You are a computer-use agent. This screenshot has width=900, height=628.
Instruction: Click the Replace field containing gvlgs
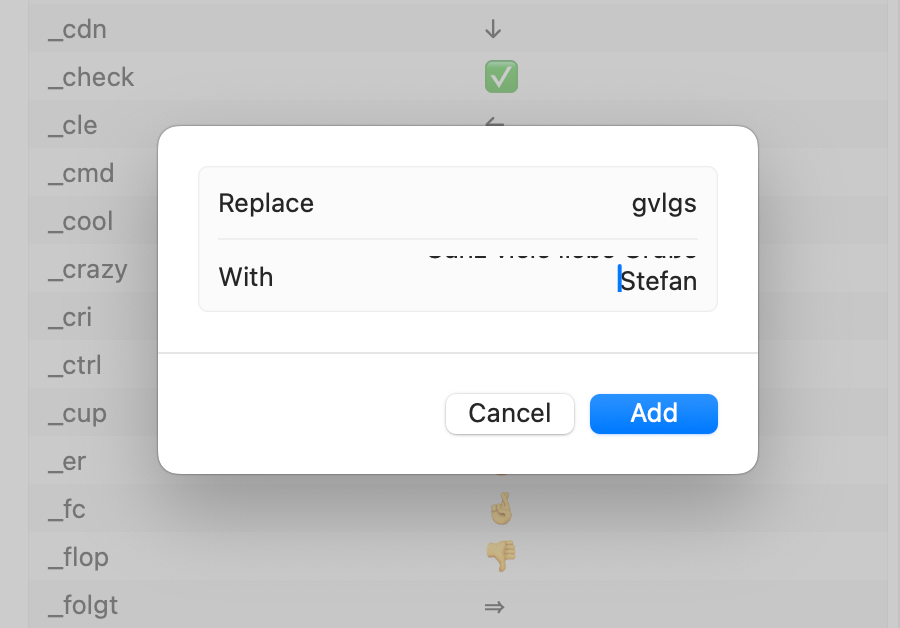pyautogui.click(x=457, y=203)
